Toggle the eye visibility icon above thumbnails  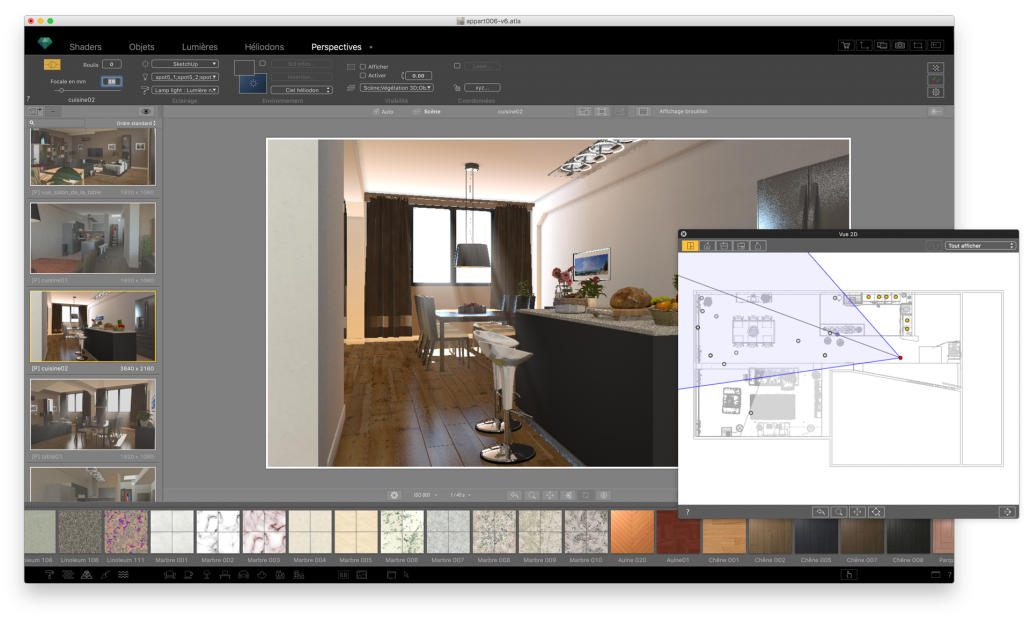146,112
